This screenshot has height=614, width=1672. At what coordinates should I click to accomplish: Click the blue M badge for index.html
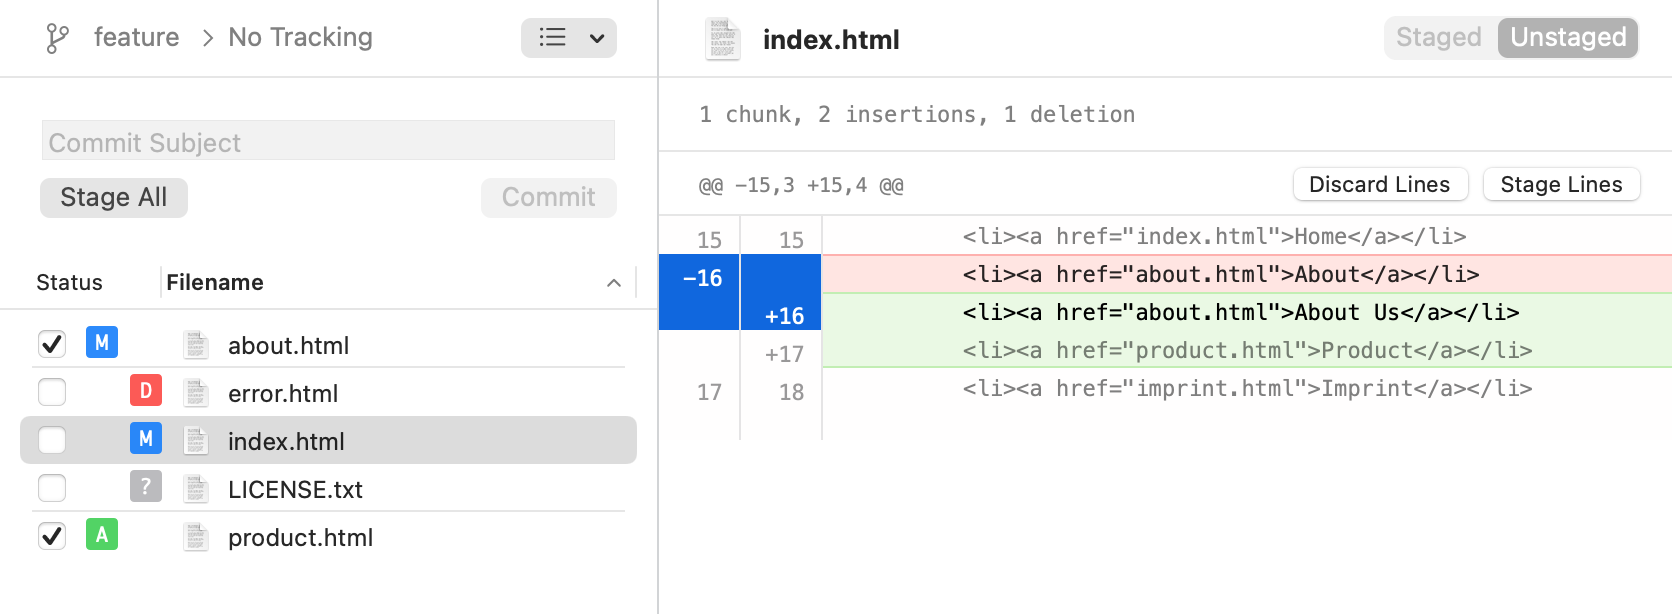(x=146, y=439)
